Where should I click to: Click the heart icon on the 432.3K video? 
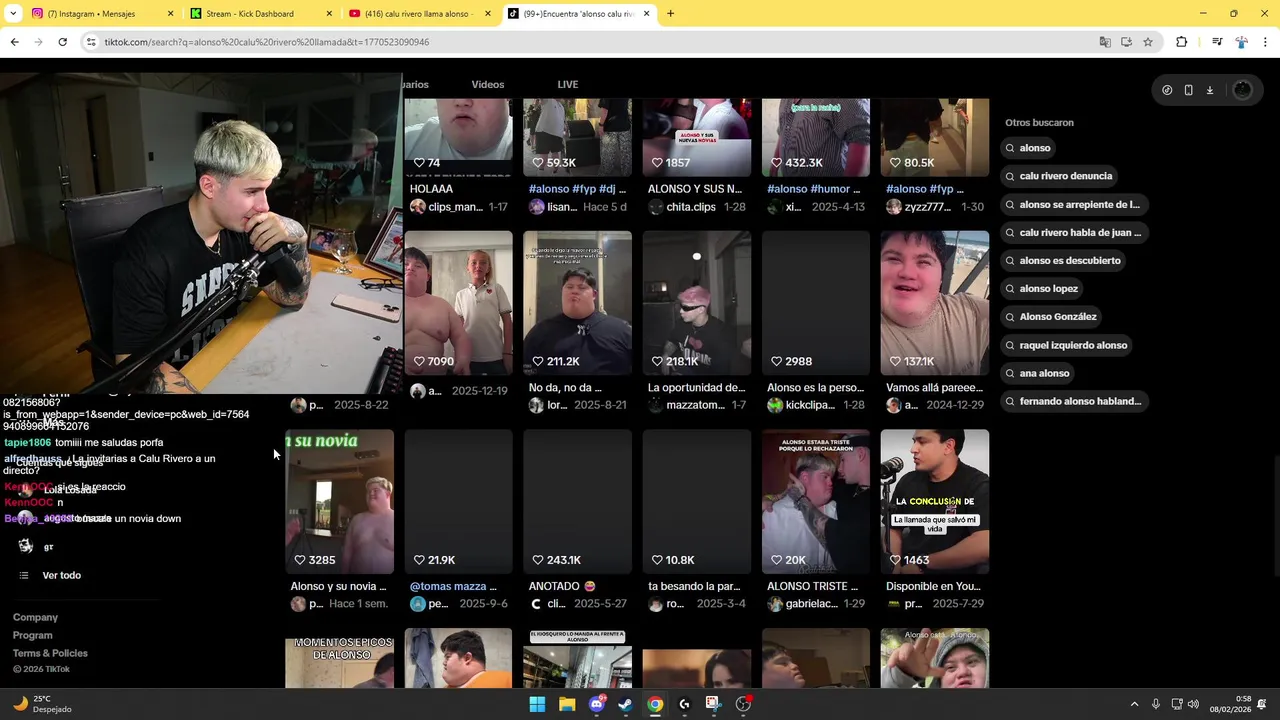pyautogui.click(x=775, y=163)
